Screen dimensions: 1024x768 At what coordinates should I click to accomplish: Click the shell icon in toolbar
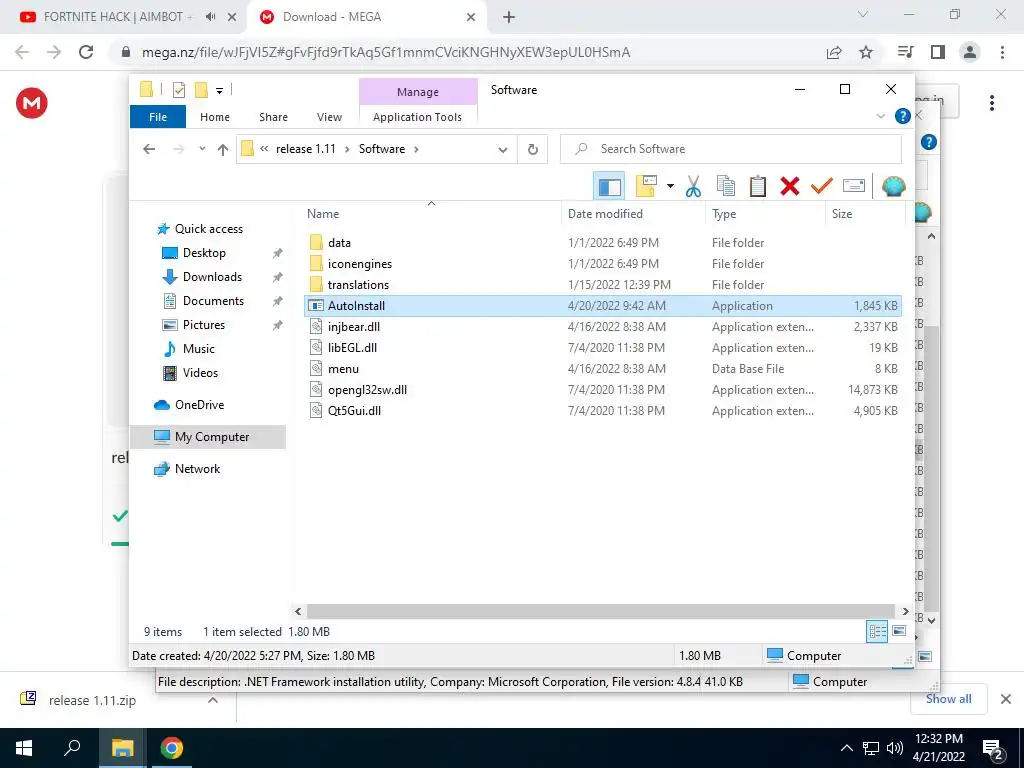point(893,186)
